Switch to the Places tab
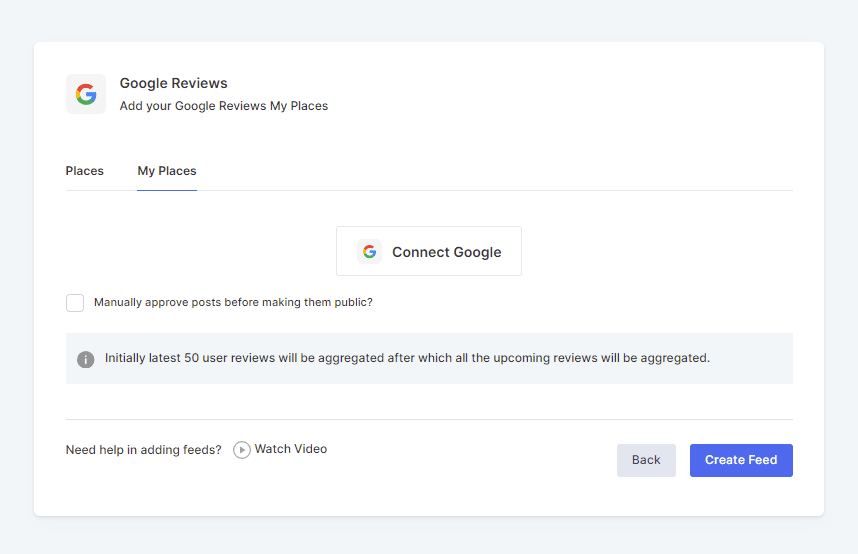Screen dimensions: 858x554 click(x=85, y=171)
